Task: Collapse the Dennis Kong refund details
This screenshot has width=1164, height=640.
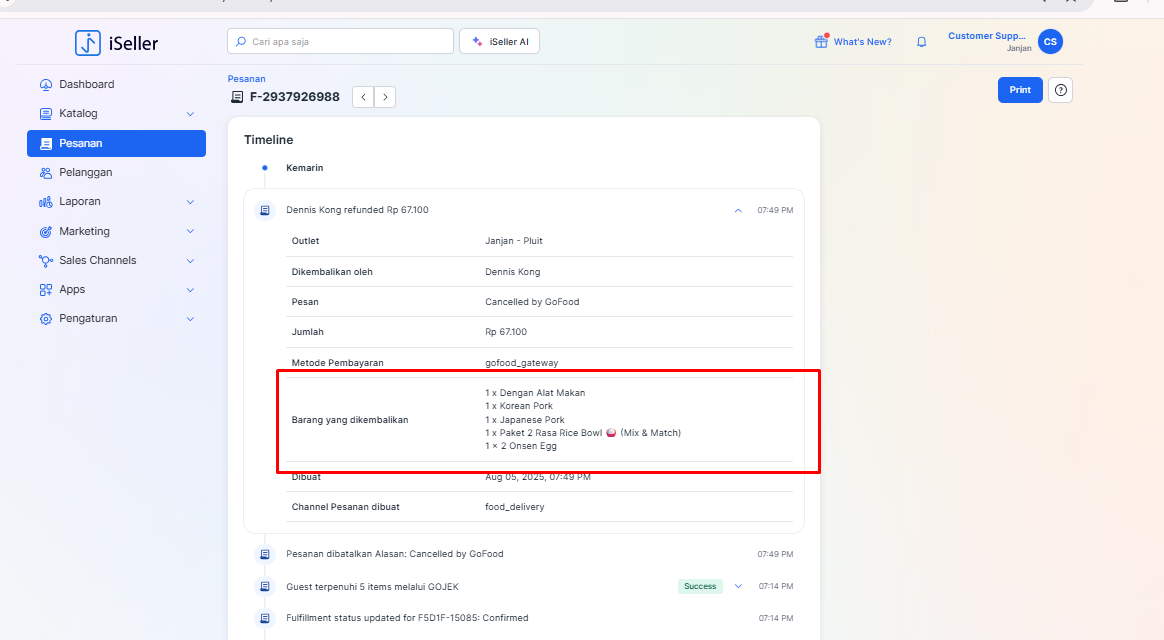Action: coord(738,210)
